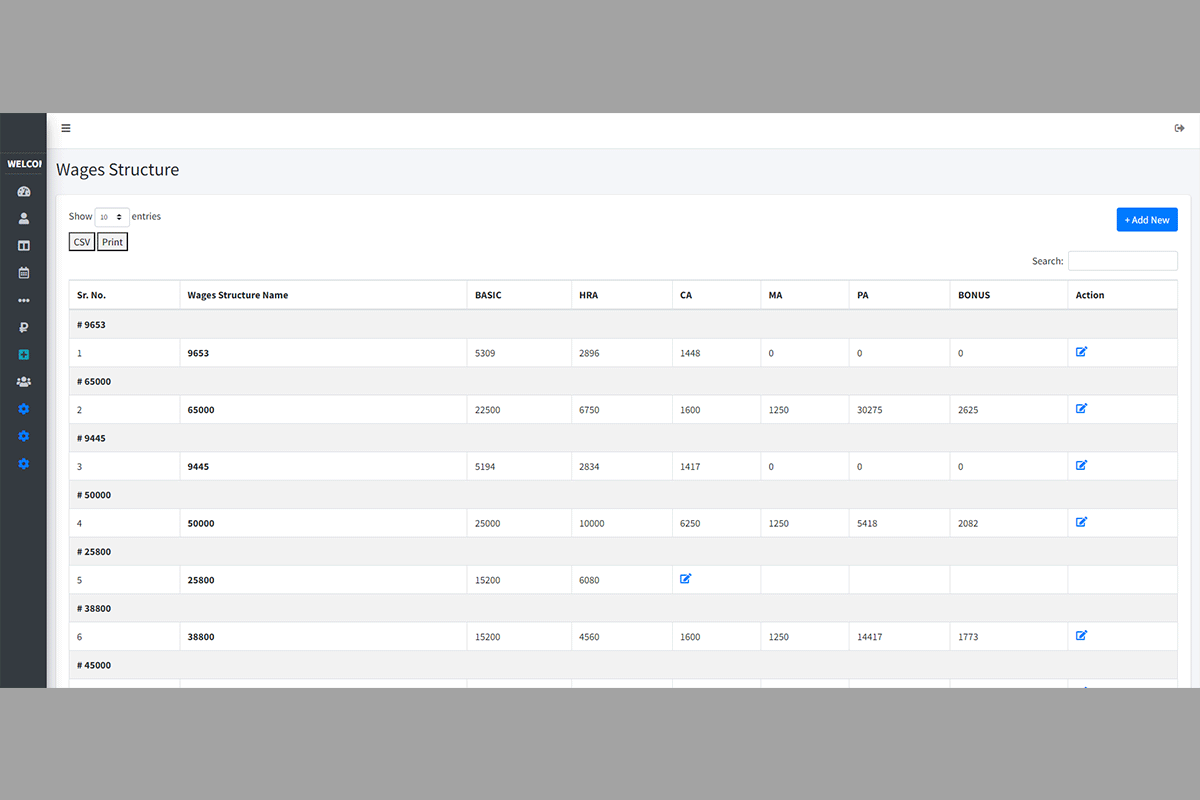Viewport: 1200px width, 800px height.
Task: Click HRA value 6750
Action: [x=589, y=410]
